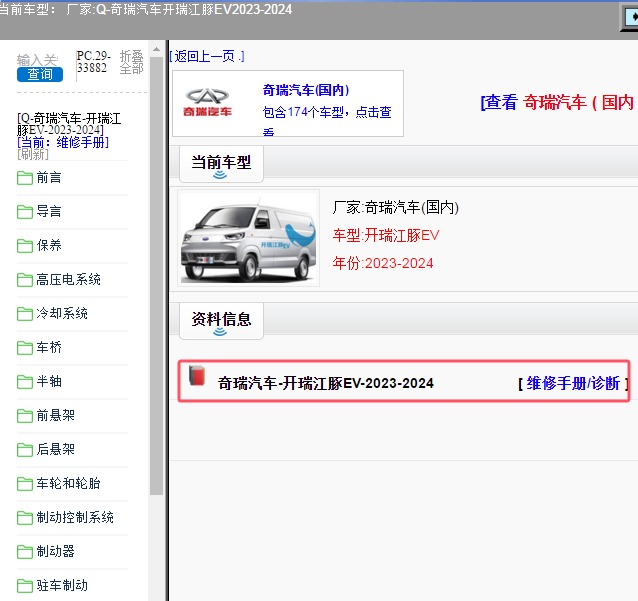Select the 保养 tree entry
Image resolution: width=638 pixels, height=601 pixels.
pyautogui.click(x=49, y=246)
